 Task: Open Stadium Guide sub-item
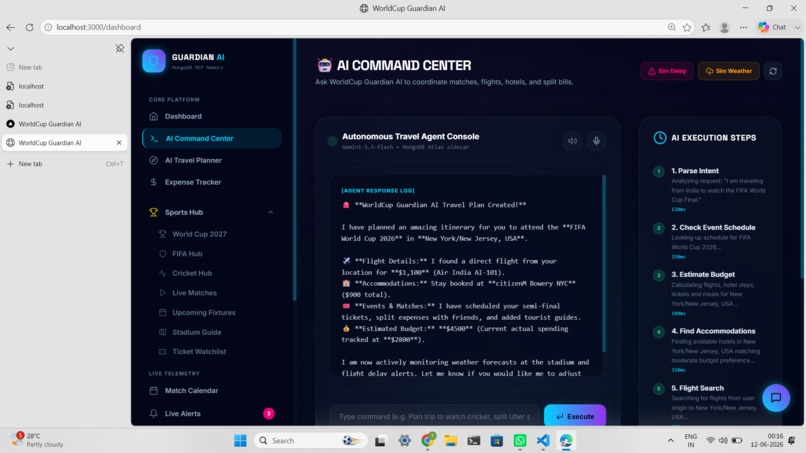pos(196,332)
